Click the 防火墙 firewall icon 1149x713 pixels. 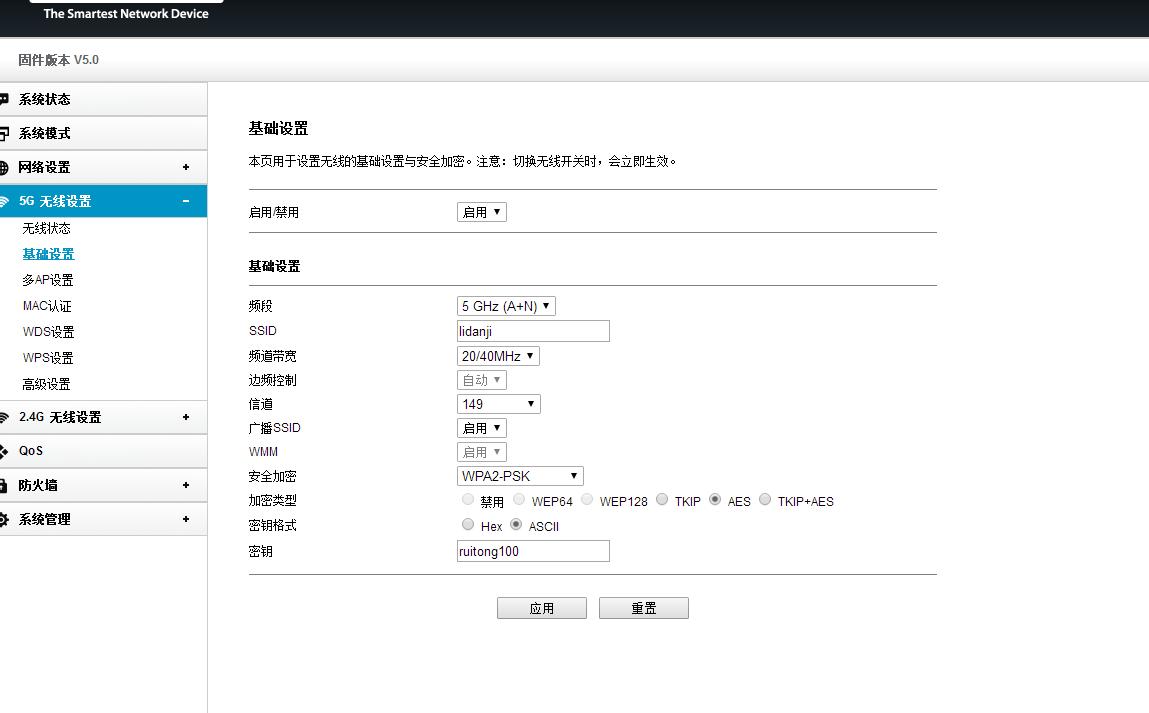pos(7,485)
